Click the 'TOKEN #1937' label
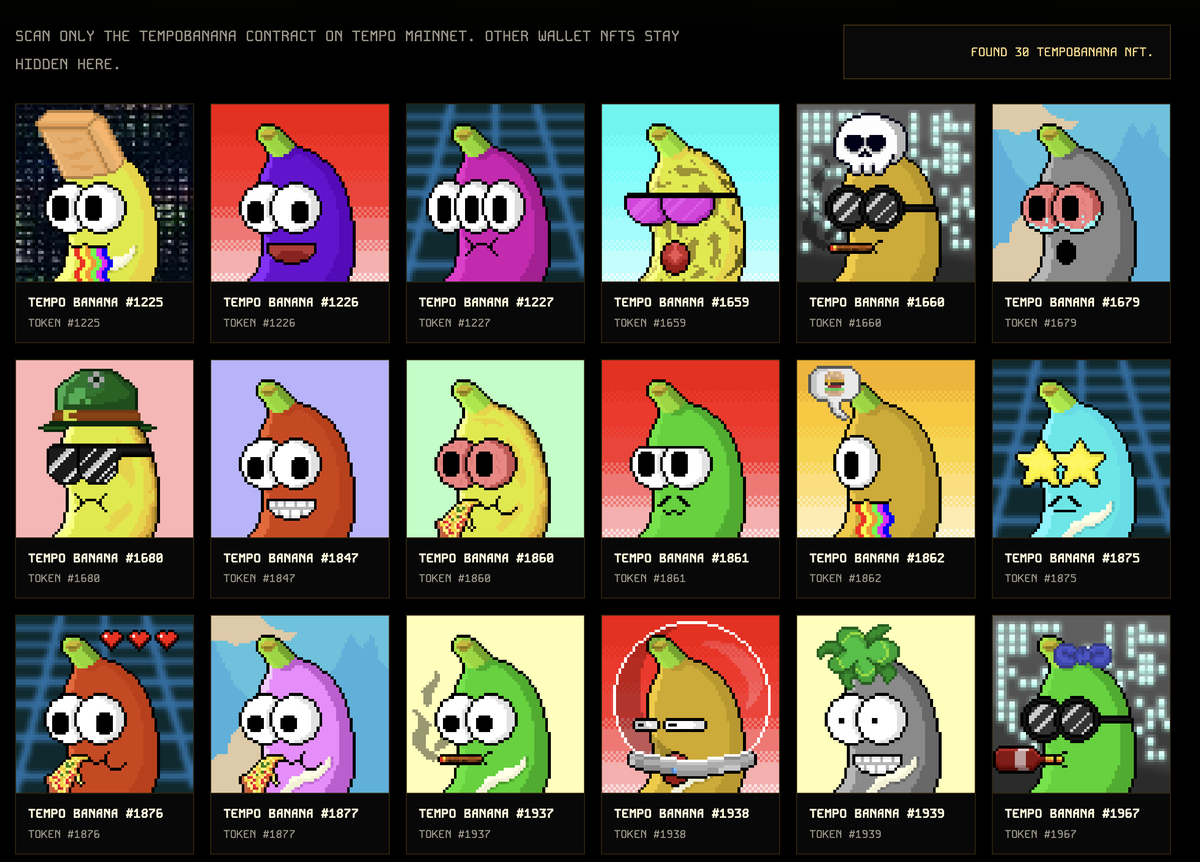This screenshot has height=862, width=1200. point(455,835)
